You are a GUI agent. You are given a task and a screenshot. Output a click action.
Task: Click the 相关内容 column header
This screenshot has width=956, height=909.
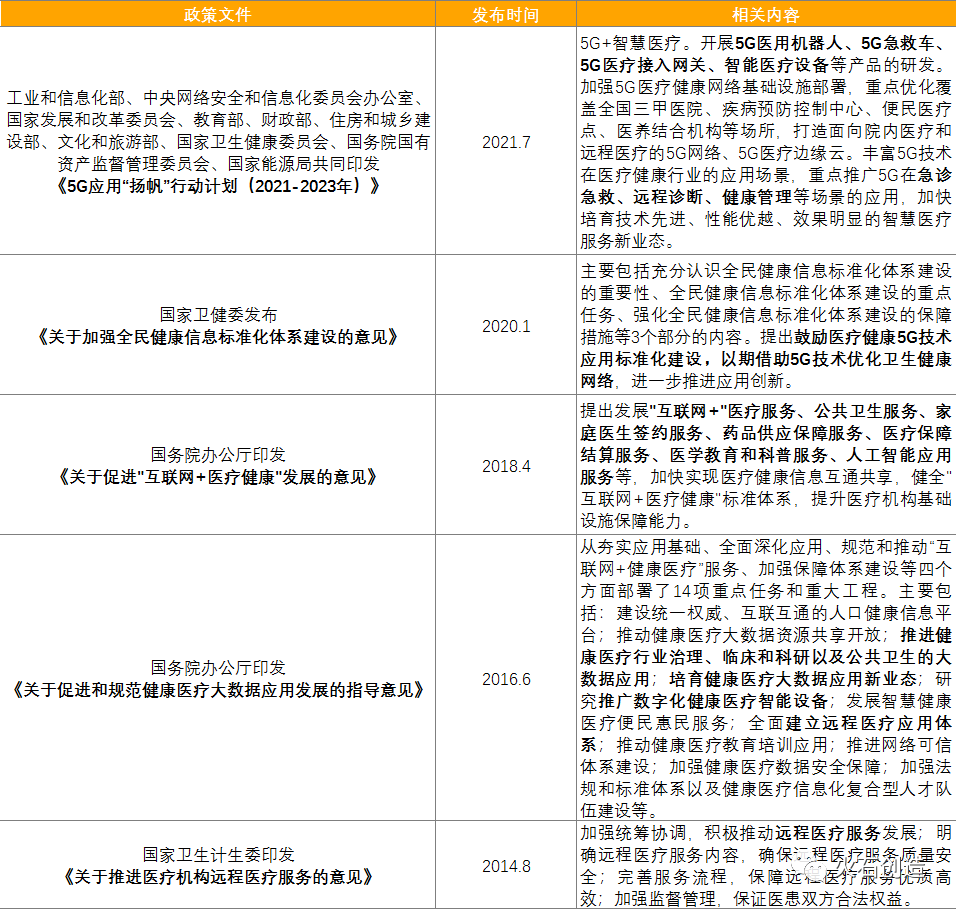[x=765, y=15]
